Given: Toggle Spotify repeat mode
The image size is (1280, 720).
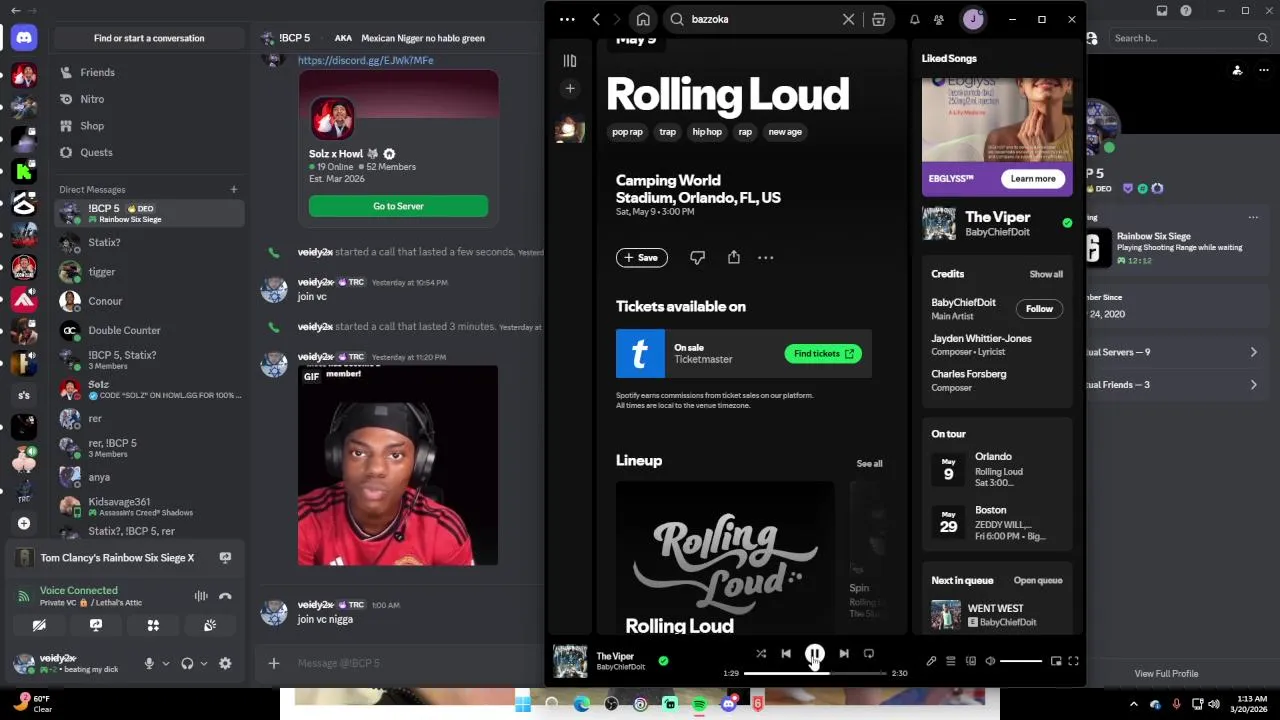Looking at the screenshot, I should [869, 654].
